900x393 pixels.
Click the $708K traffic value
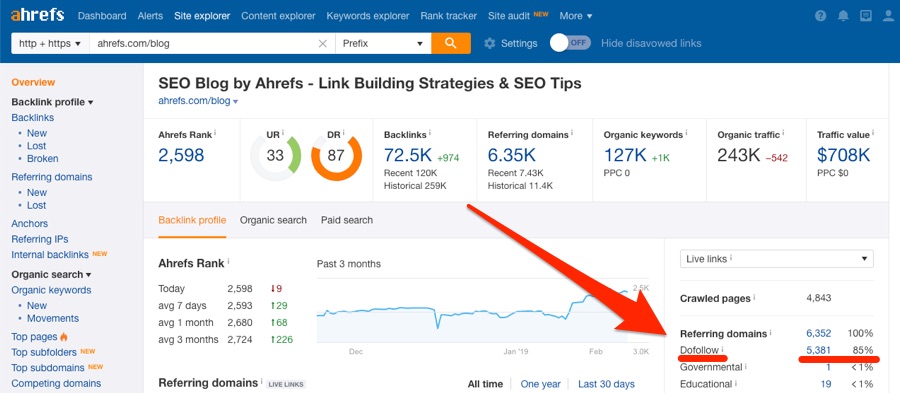click(x=844, y=155)
